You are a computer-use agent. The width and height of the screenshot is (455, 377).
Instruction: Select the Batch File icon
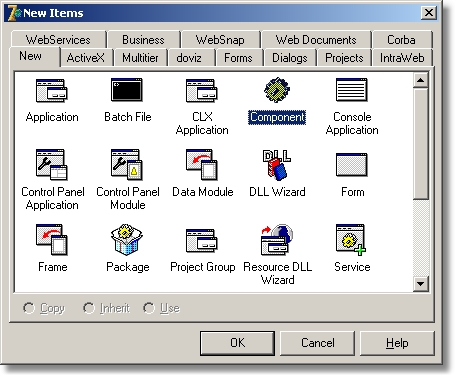click(127, 90)
